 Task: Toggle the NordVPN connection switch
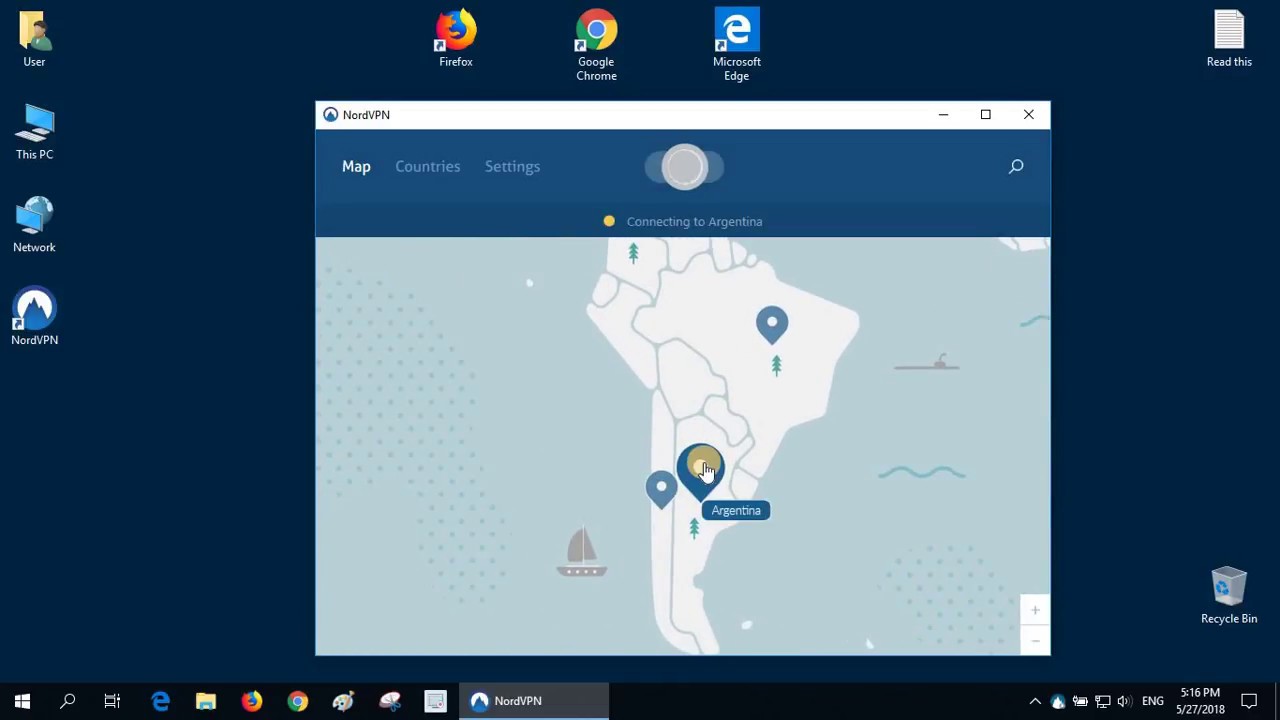685,167
